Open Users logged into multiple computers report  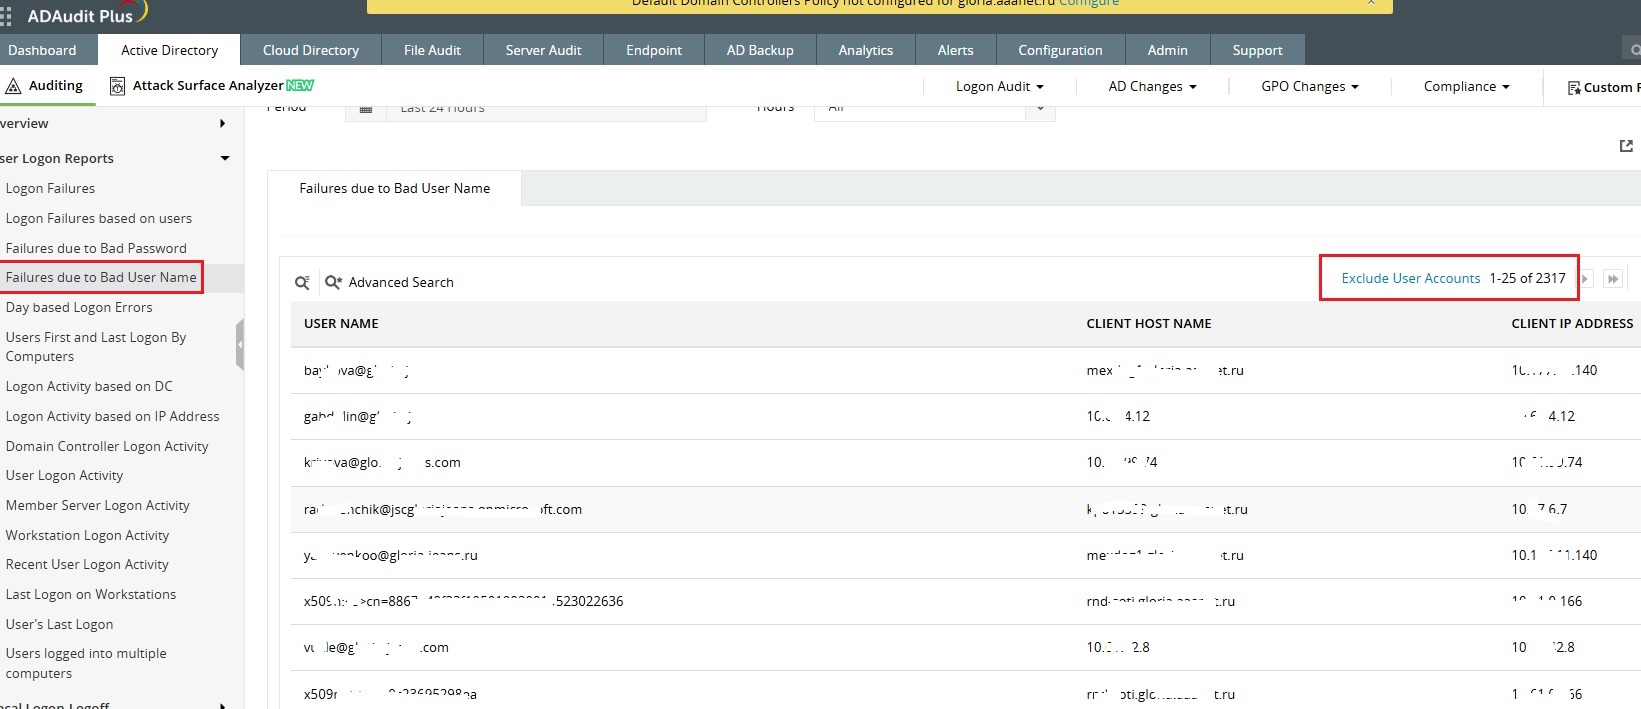(x=86, y=663)
